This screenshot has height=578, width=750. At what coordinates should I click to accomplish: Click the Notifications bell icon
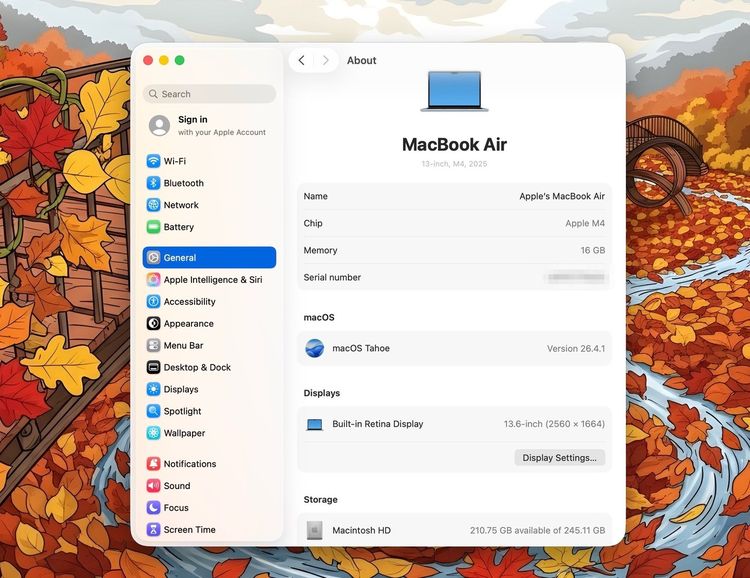click(153, 464)
